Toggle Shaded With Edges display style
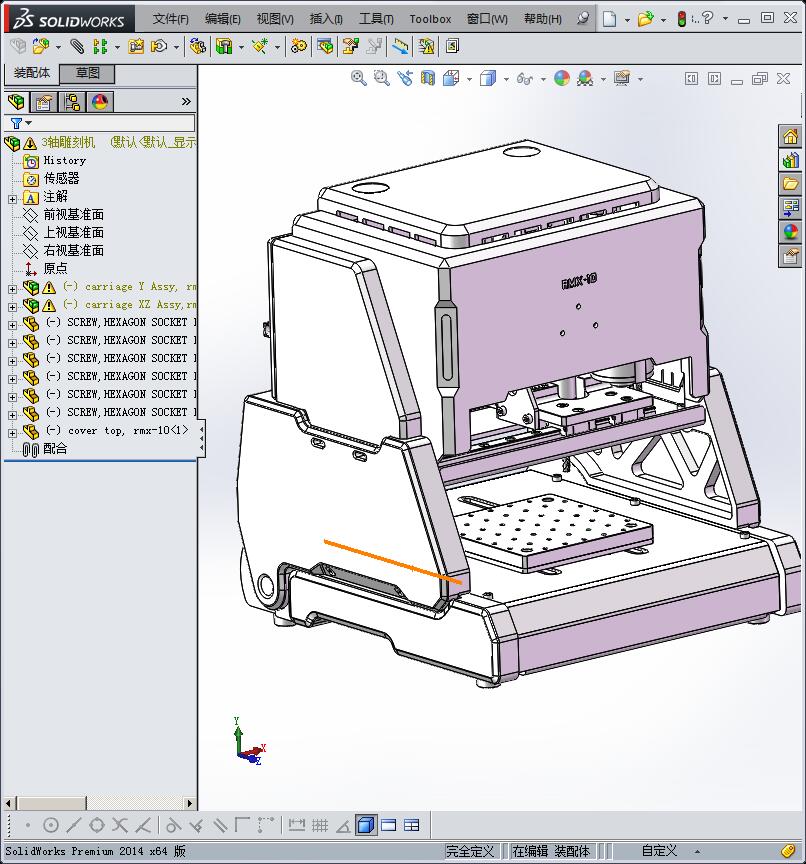Viewport: 806px width, 864px height. [x=366, y=825]
